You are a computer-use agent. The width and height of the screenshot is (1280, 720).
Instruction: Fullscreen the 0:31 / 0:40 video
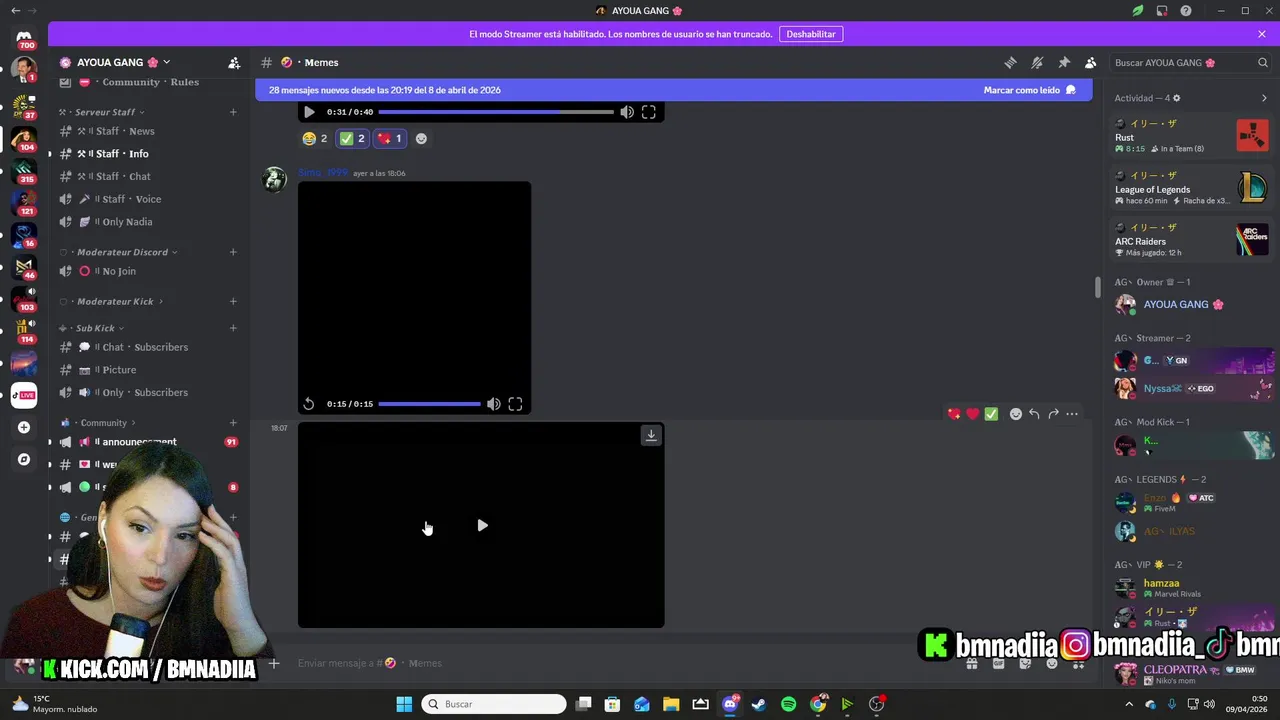click(648, 112)
